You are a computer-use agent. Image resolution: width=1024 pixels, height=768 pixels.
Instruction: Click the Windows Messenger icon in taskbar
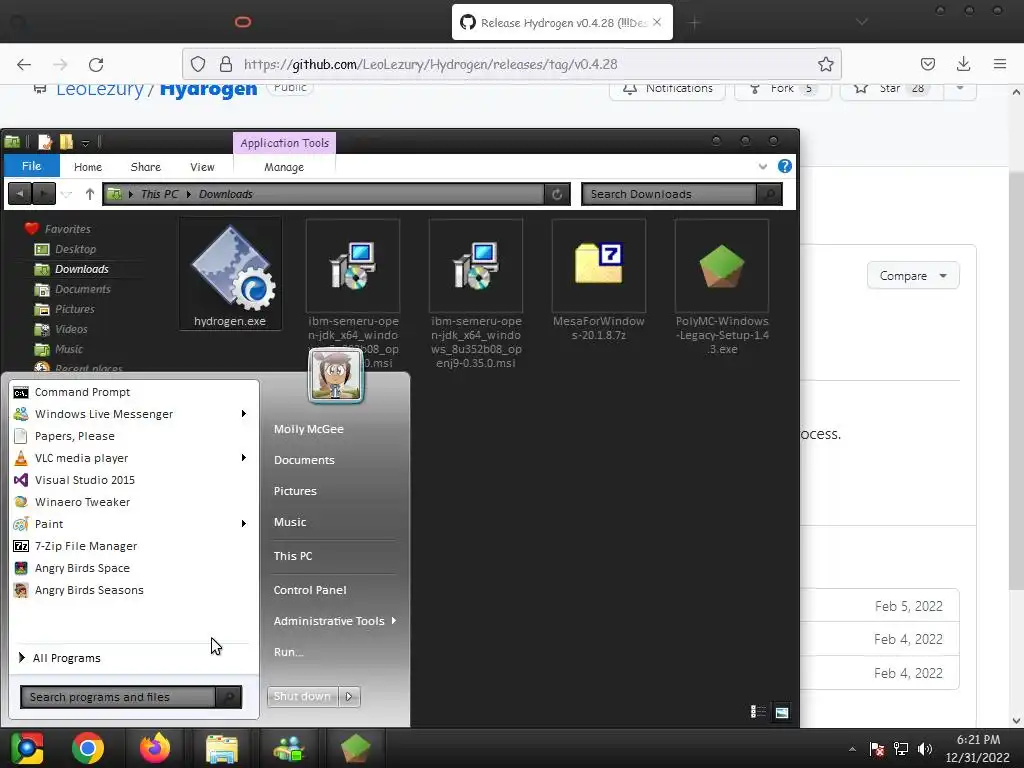point(289,748)
